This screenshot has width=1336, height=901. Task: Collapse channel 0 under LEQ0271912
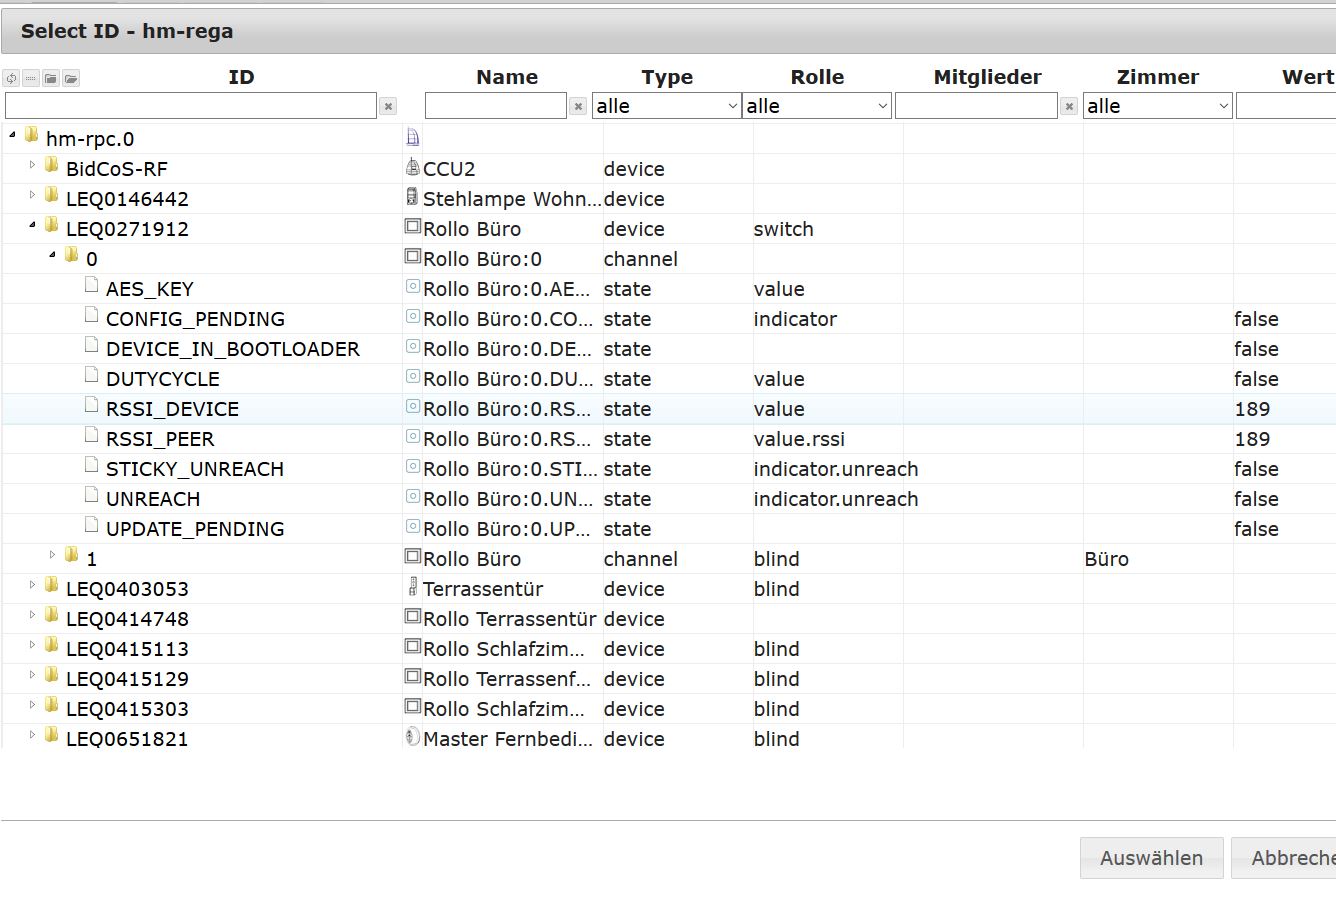tap(52, 255)
